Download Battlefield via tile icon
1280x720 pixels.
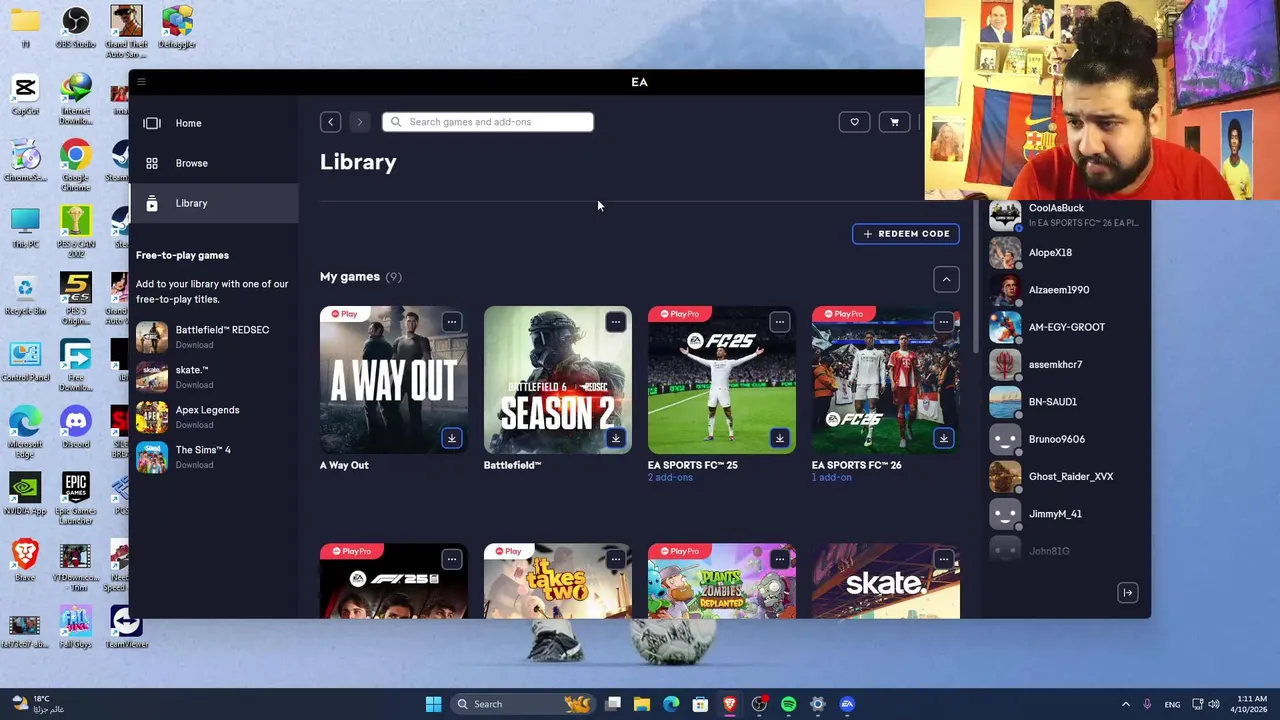tap(616, 438)
